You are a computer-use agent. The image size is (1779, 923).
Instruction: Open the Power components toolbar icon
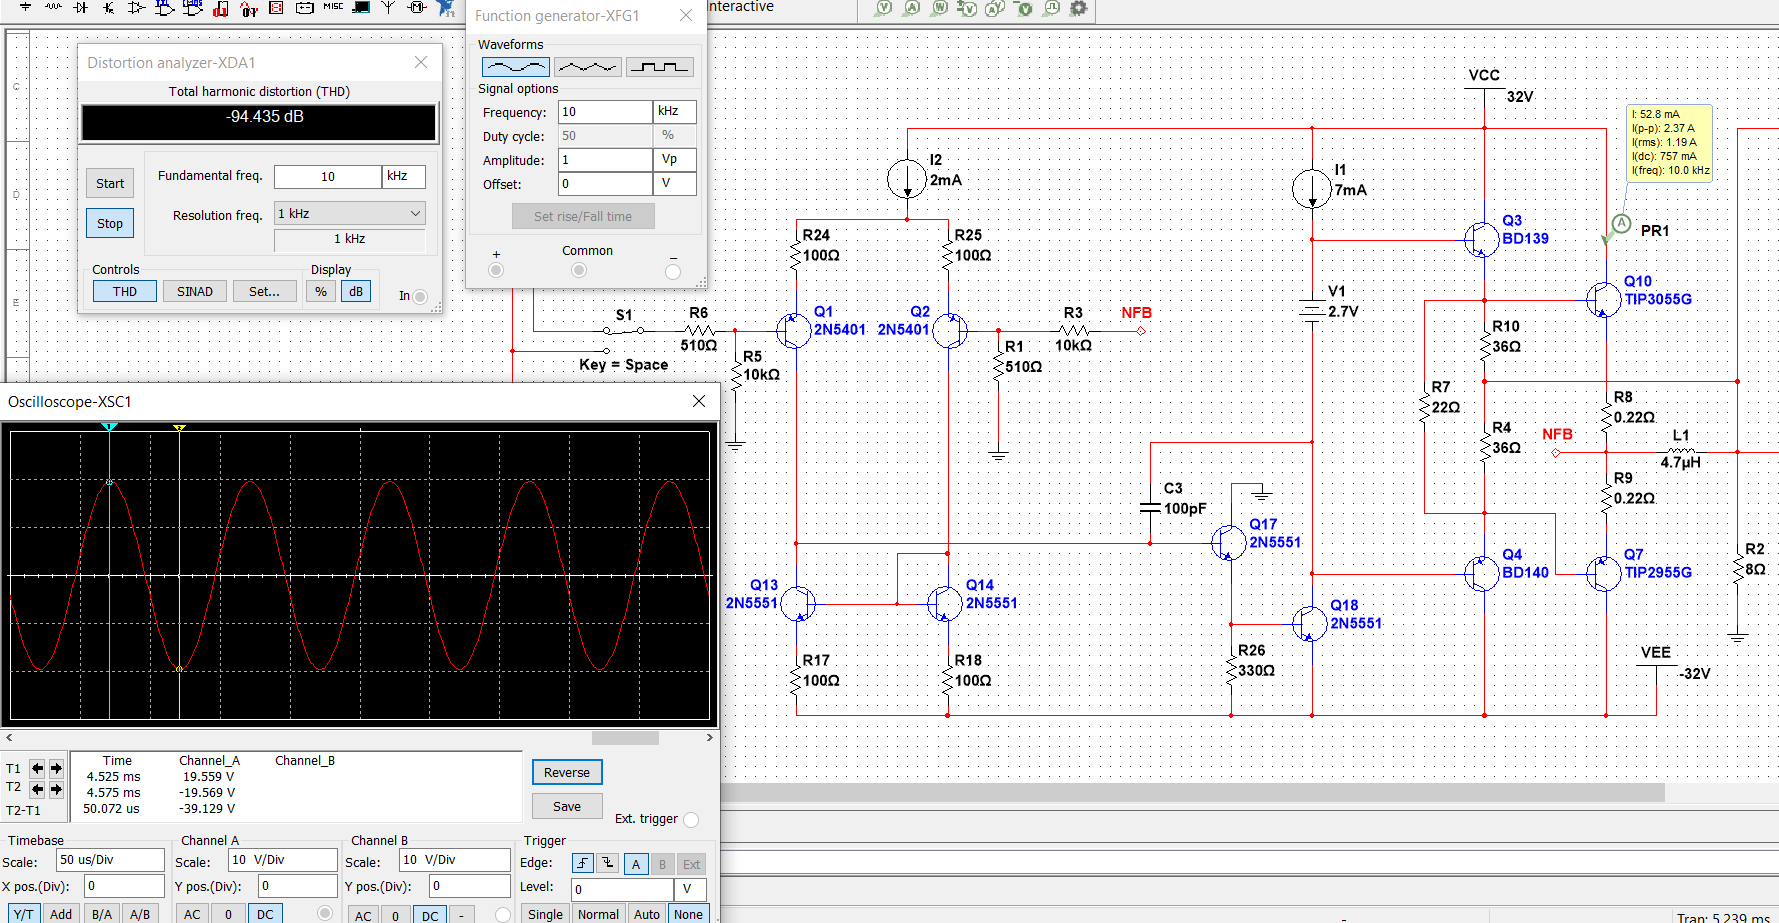[x=305, y=6]
